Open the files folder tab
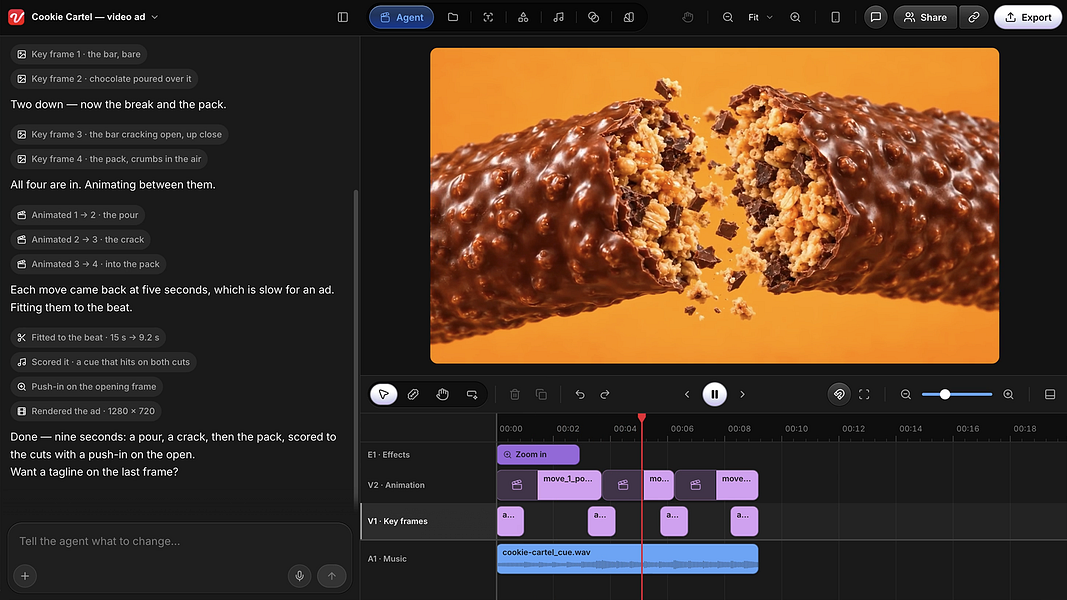 click(x=453, y=17)
